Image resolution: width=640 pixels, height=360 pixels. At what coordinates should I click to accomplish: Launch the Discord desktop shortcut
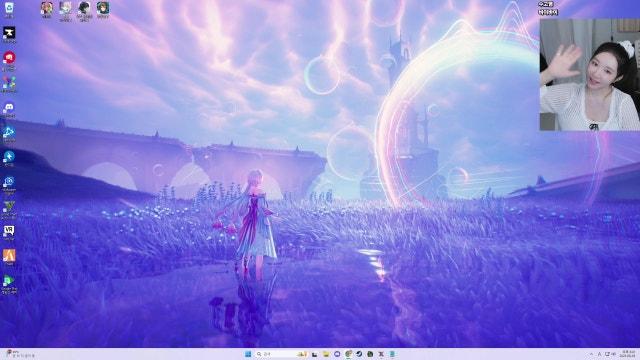pos(9,109)
